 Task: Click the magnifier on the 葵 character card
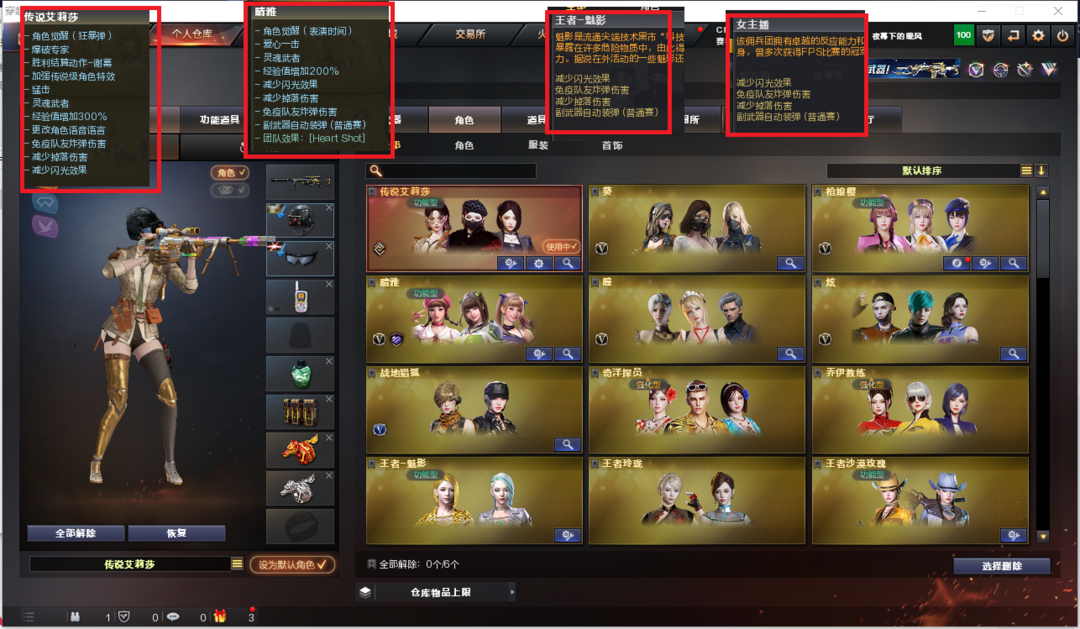(790, 263)
